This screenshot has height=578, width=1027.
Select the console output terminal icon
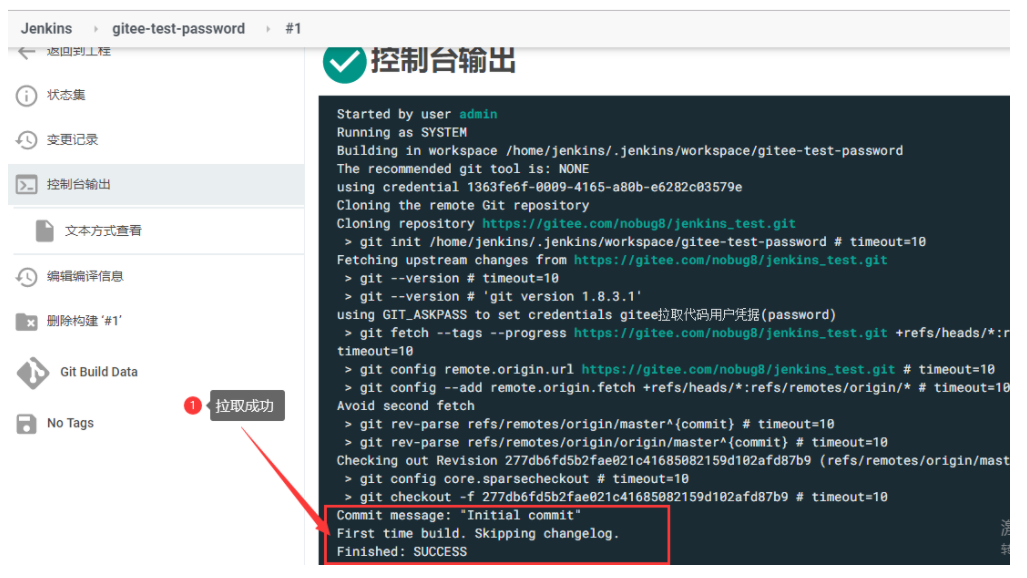coord(26,185)
